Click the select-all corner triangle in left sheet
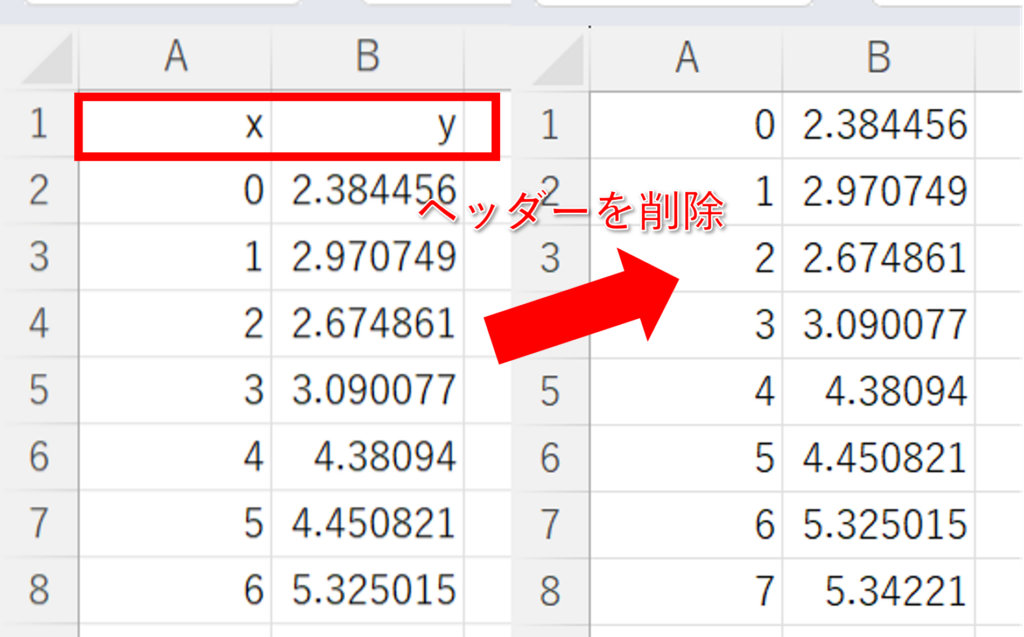 47,62
